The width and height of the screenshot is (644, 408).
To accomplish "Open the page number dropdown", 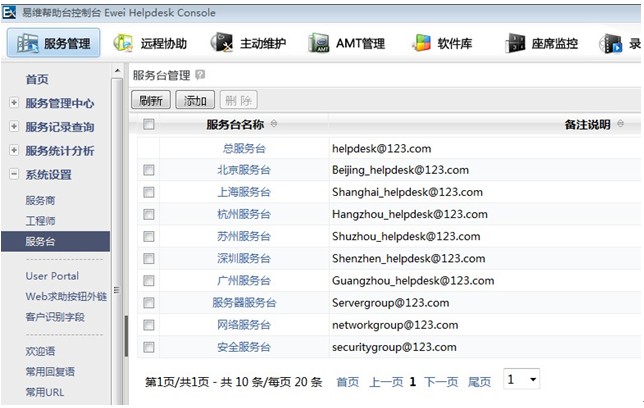I will coord(521,380).
